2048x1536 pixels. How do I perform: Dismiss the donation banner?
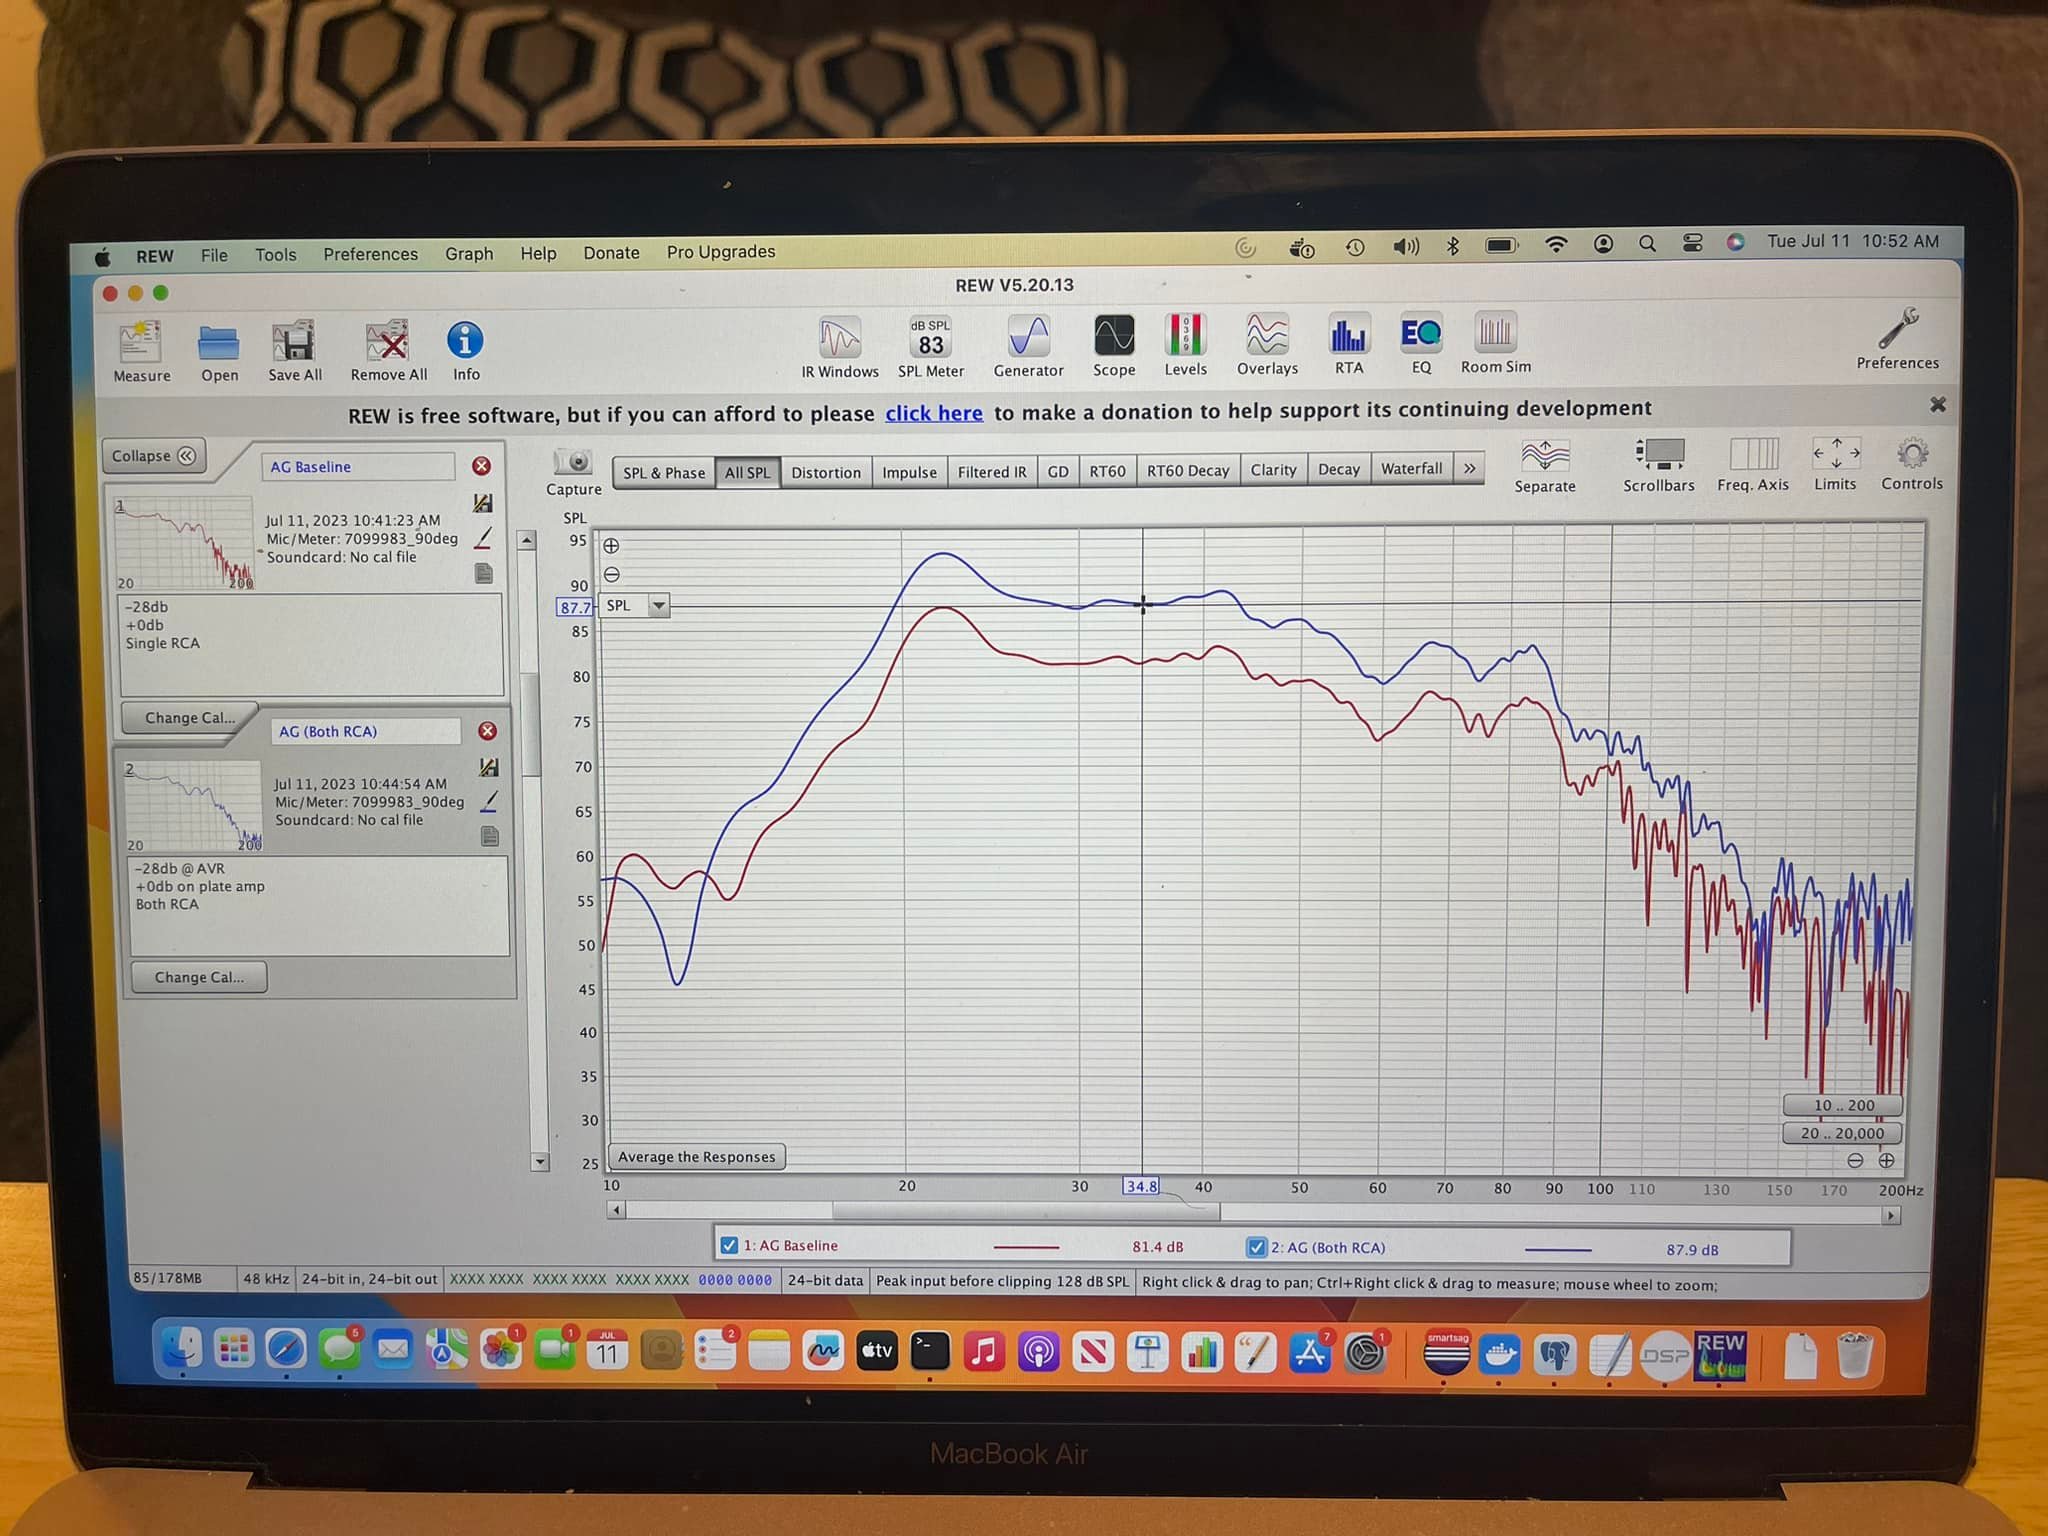(1937, 405)
